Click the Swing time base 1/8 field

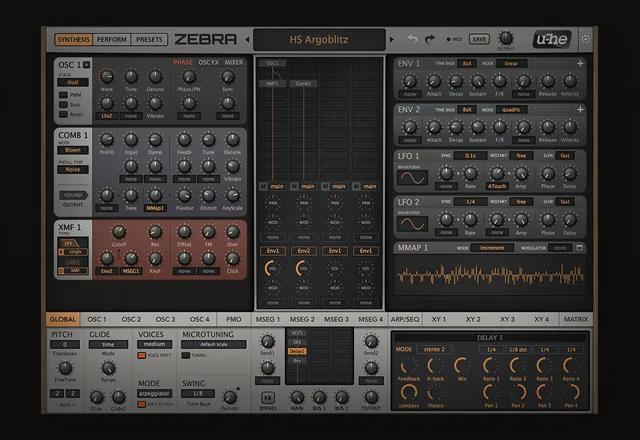click(x=198, y=393)
